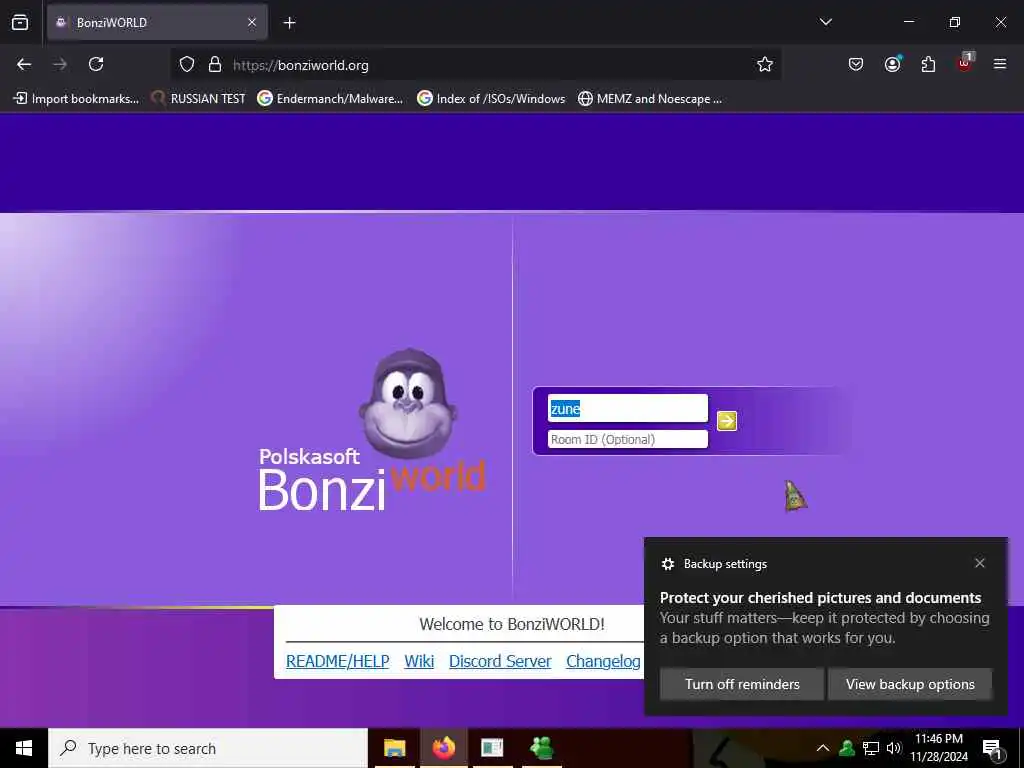1024x768 pixels.
Task: Click Turn off reminders button
Action: click(742, 684)
